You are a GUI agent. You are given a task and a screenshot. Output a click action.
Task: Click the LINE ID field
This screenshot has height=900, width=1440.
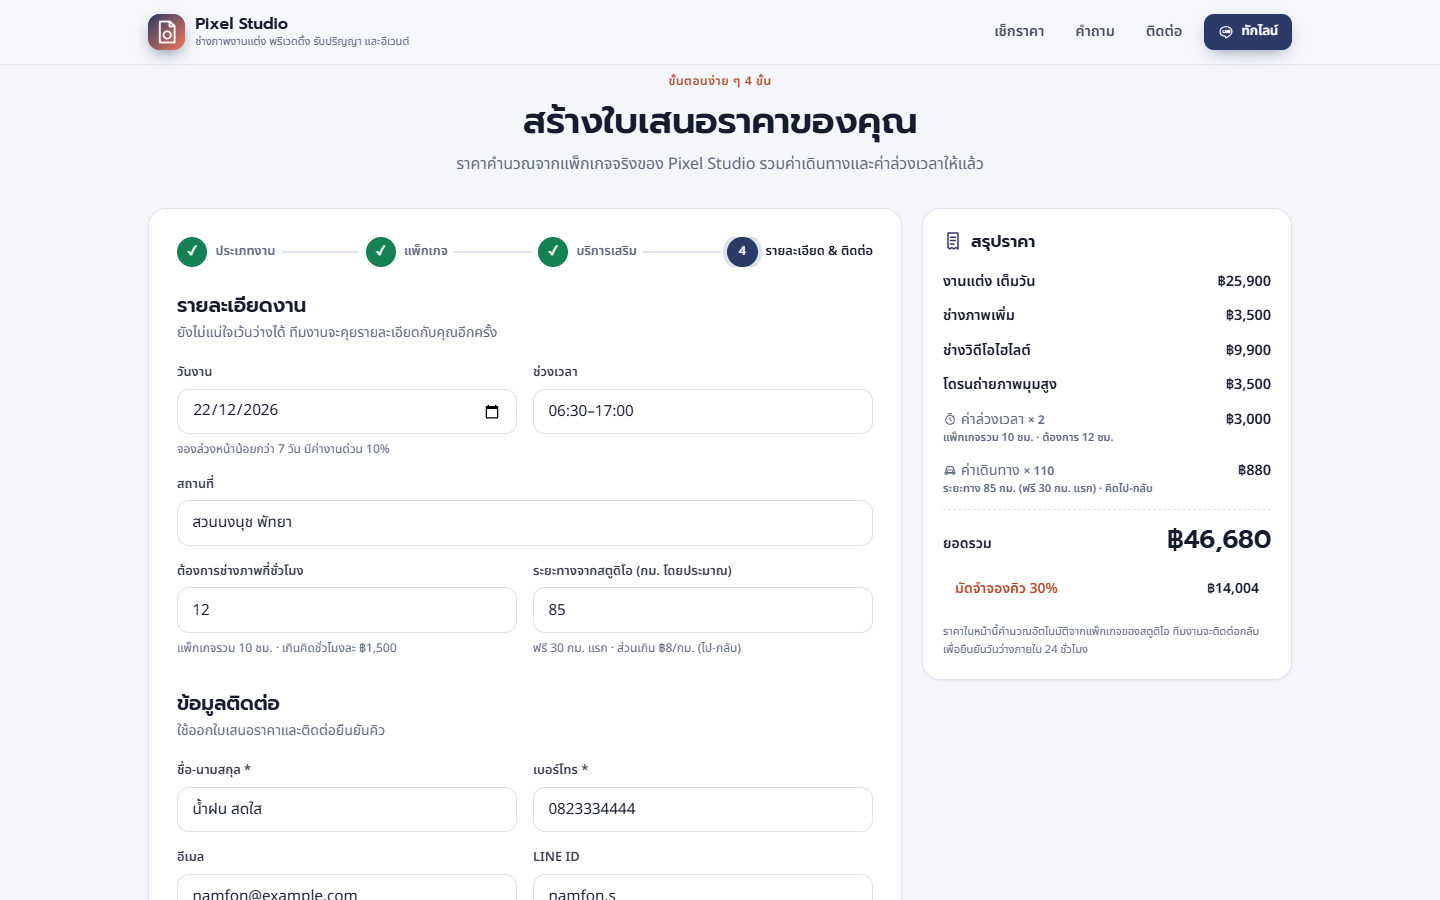703,887
